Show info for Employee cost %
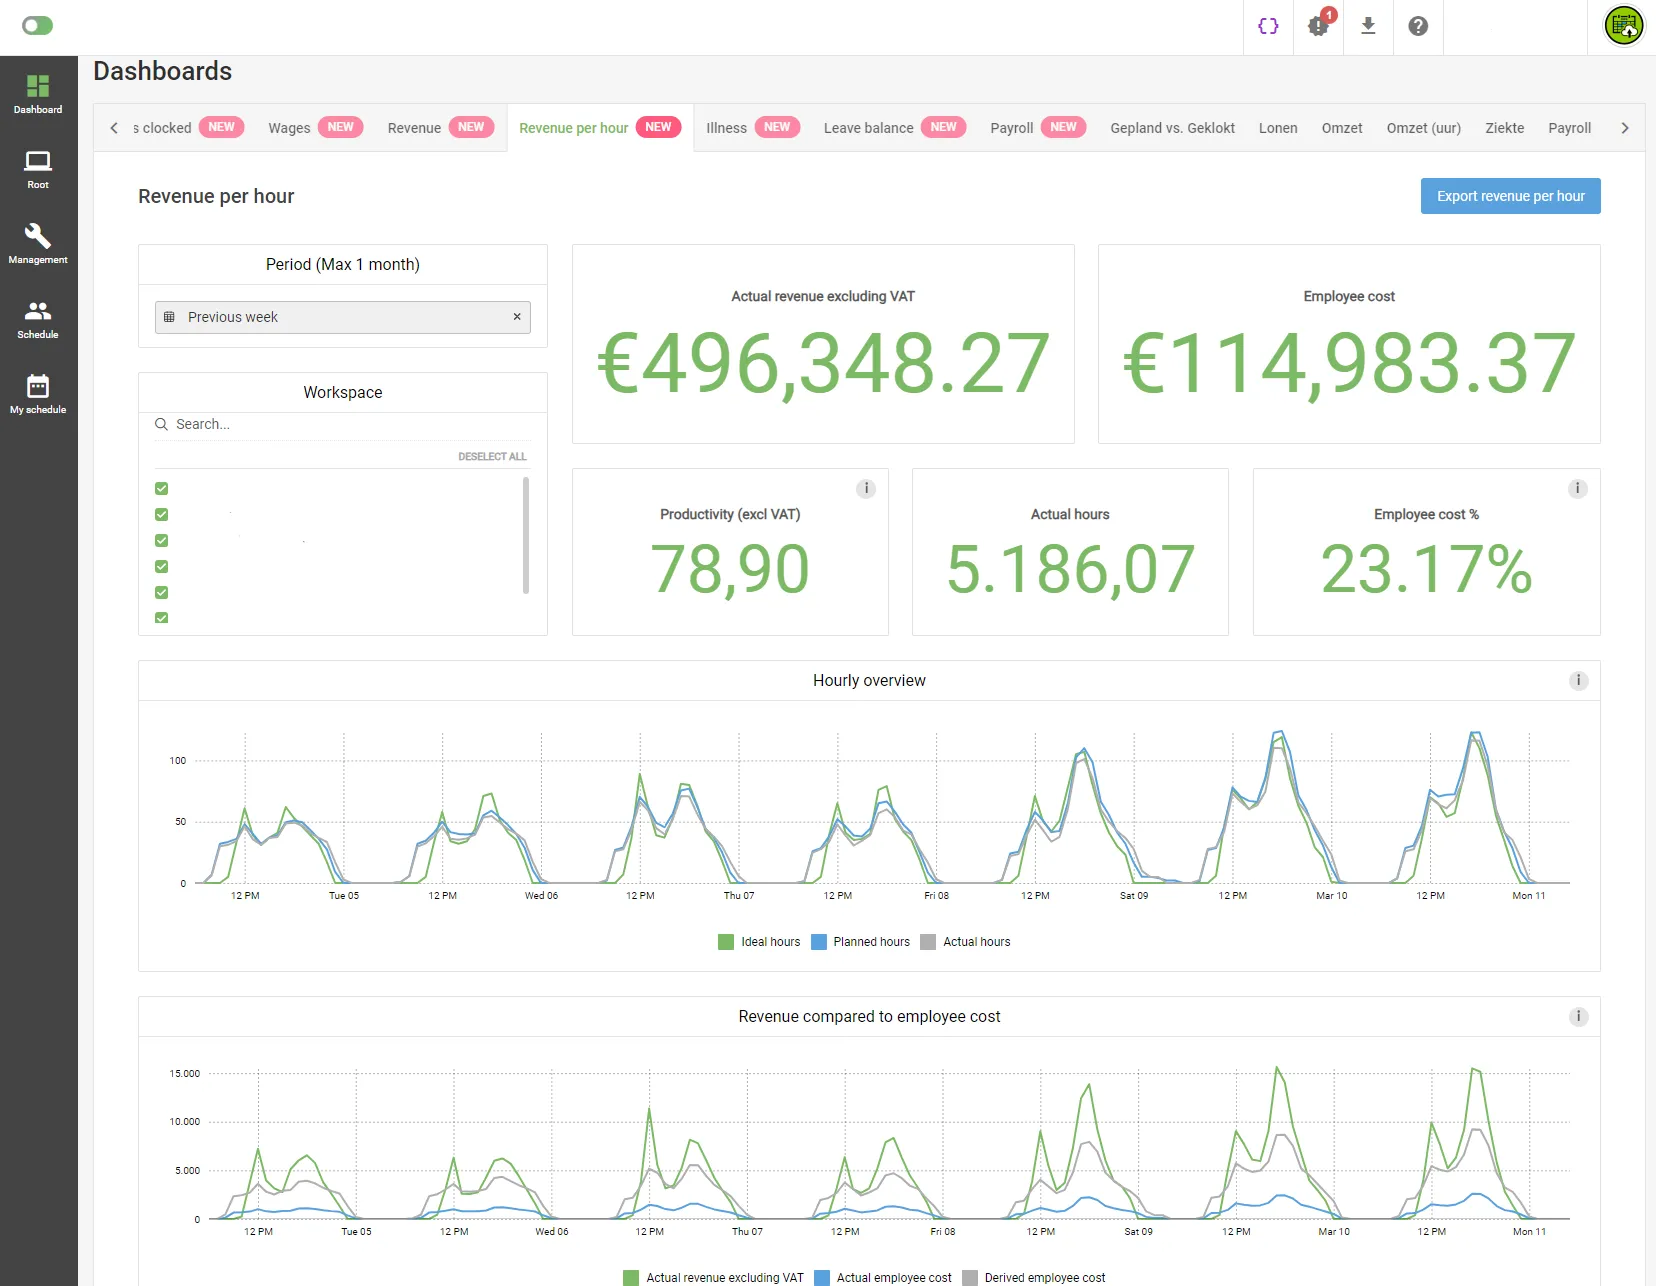The image size is (1656, 1286). (x=1578, y=489)
